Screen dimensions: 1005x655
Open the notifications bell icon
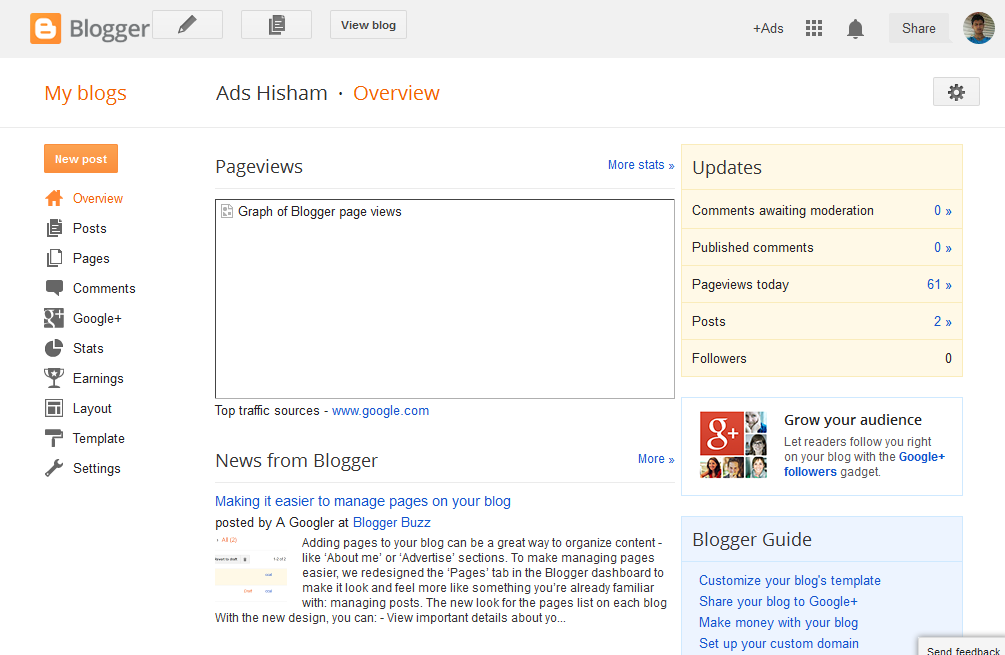point(855,29)
